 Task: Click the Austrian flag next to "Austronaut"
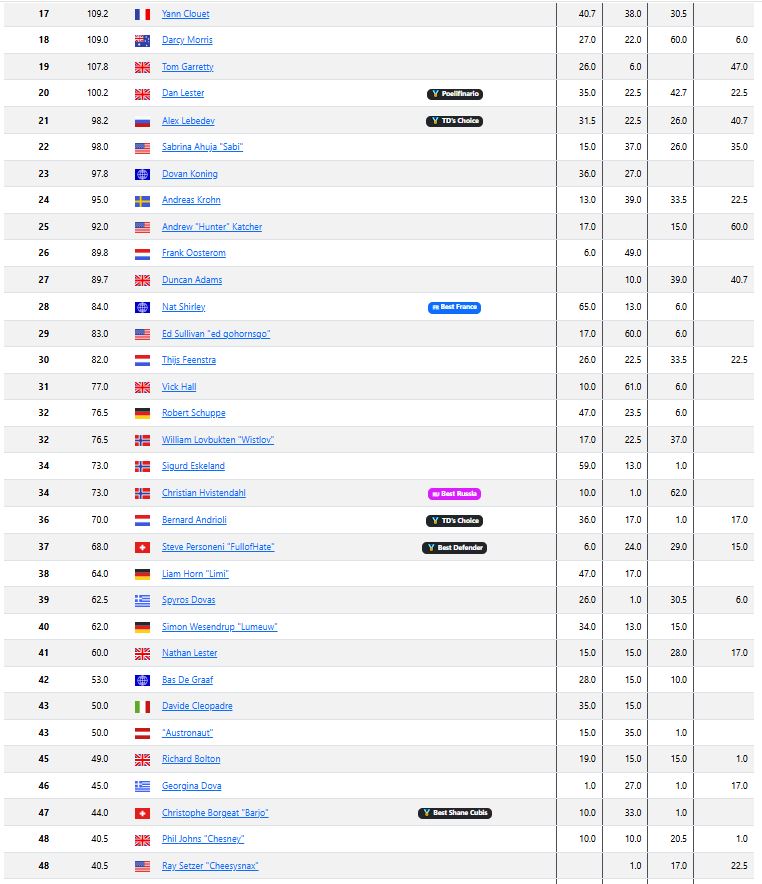click(142, 733)
